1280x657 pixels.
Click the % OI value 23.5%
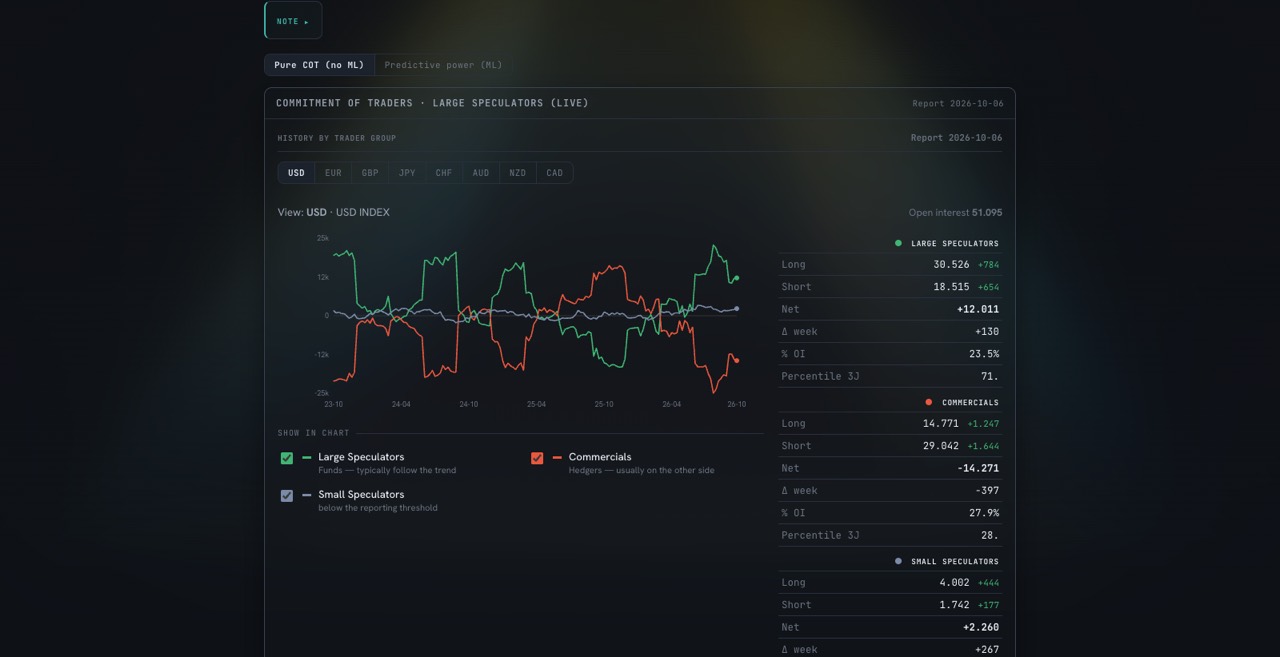coord(984,354)
